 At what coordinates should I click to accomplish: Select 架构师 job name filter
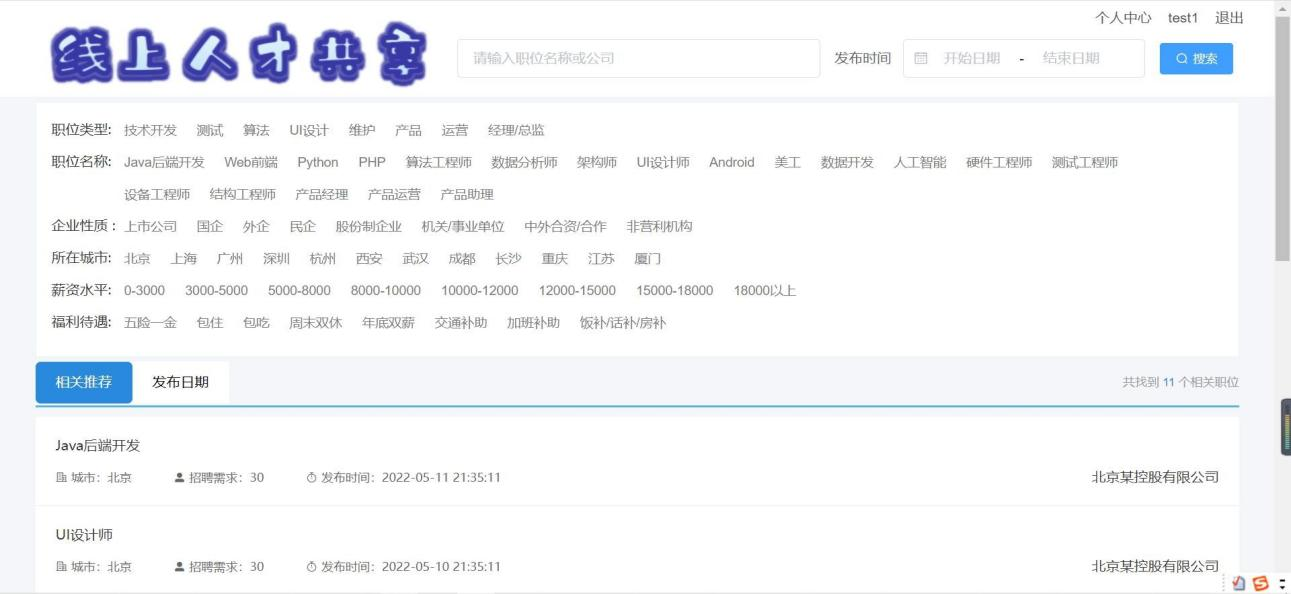pyautogui.click(x=597, y=163)
